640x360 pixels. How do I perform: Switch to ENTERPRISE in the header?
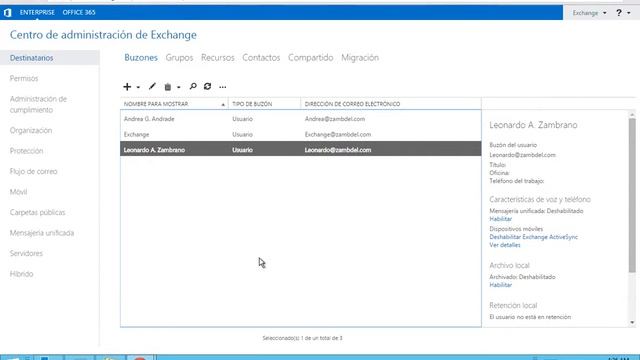coord(37,13)
